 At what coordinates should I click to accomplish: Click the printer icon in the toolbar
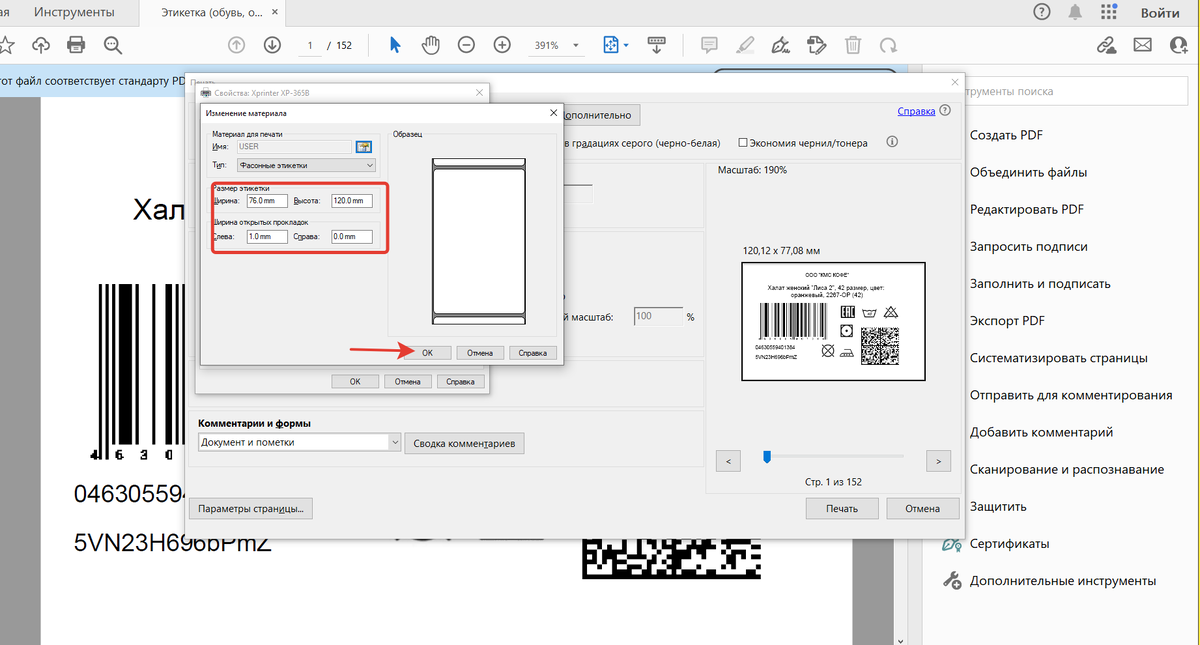click(75, 44)
